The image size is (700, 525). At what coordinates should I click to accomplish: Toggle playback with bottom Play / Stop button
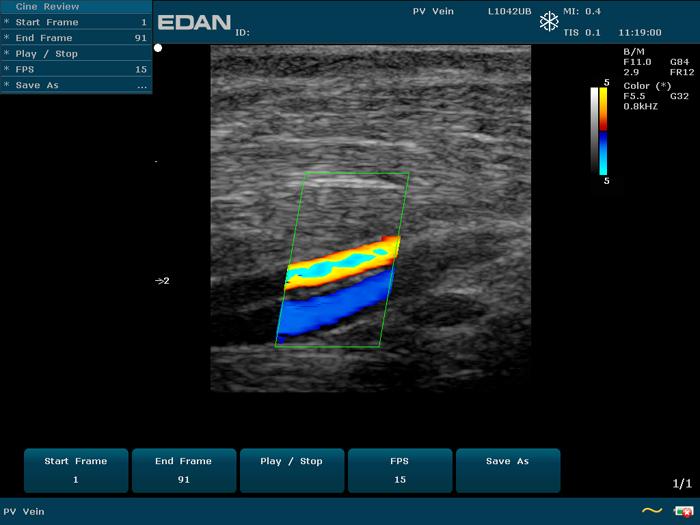coord(291,470)
